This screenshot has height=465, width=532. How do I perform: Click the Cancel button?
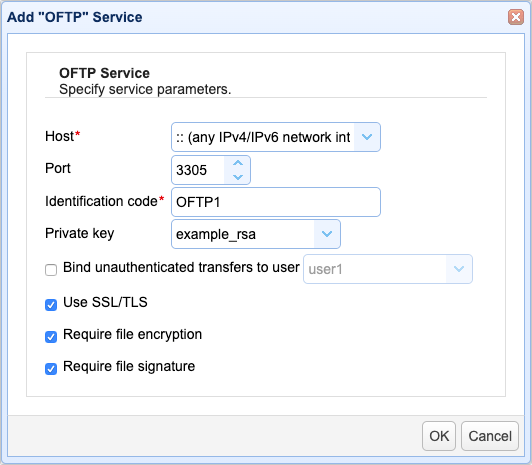click(490, 436)
